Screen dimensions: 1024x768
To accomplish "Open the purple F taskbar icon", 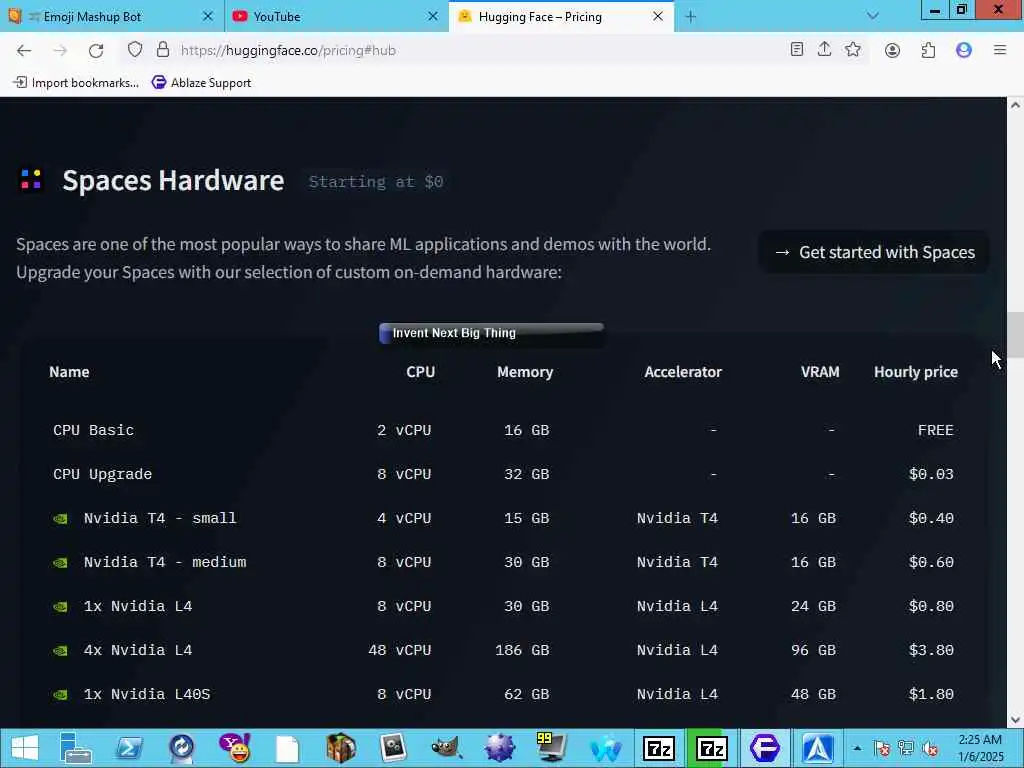I will click(764, 748).
